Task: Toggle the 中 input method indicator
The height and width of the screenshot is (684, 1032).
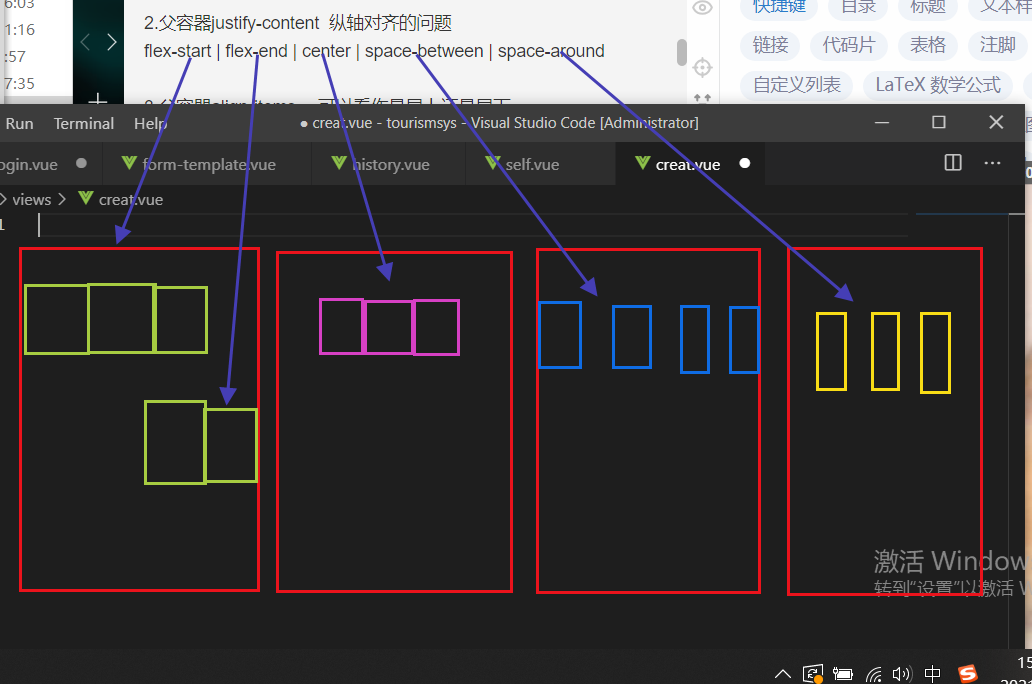Action: [933, 673]
